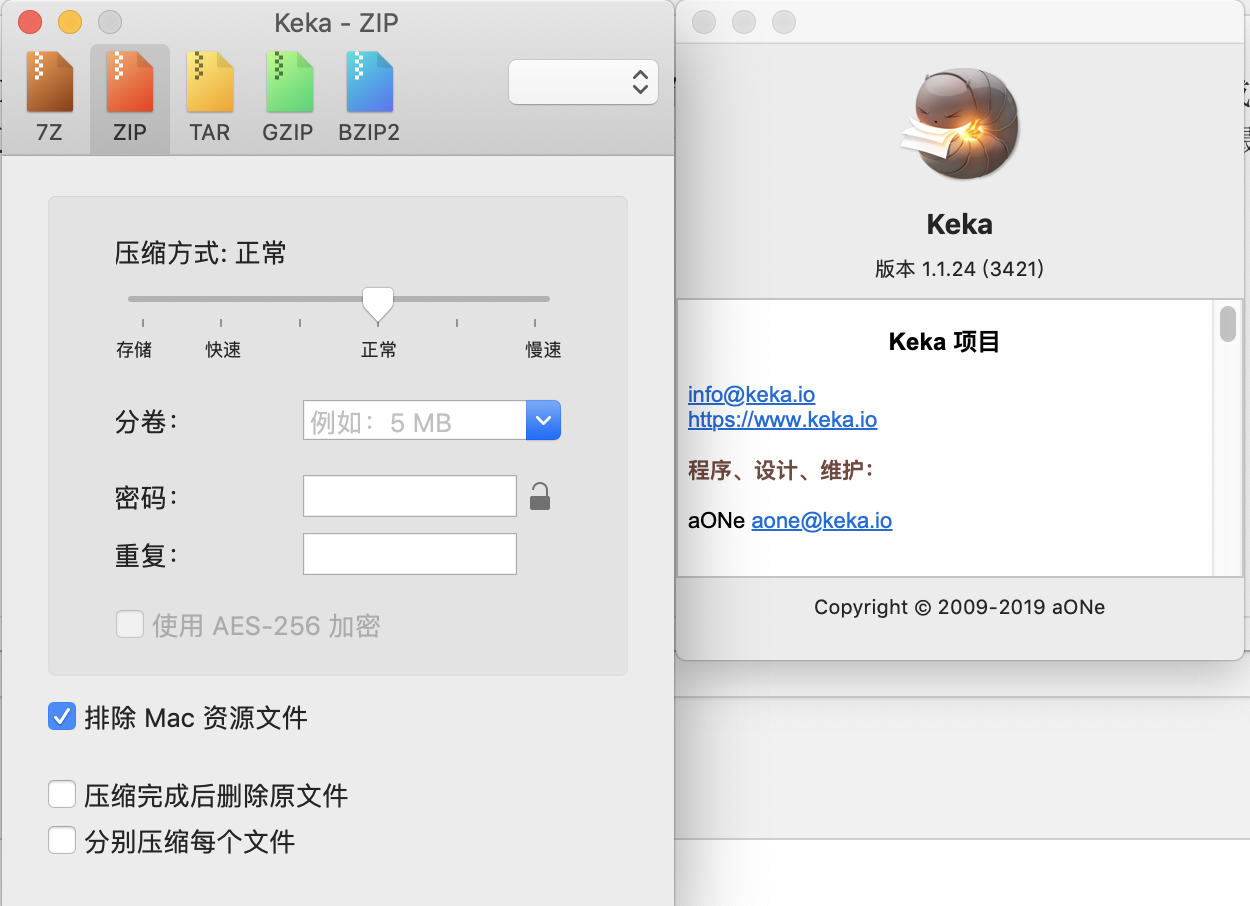Enable 压缩完成后删除原文件 checkbox
Screen dimensions: 1250x906
click(x=62, y=795)
